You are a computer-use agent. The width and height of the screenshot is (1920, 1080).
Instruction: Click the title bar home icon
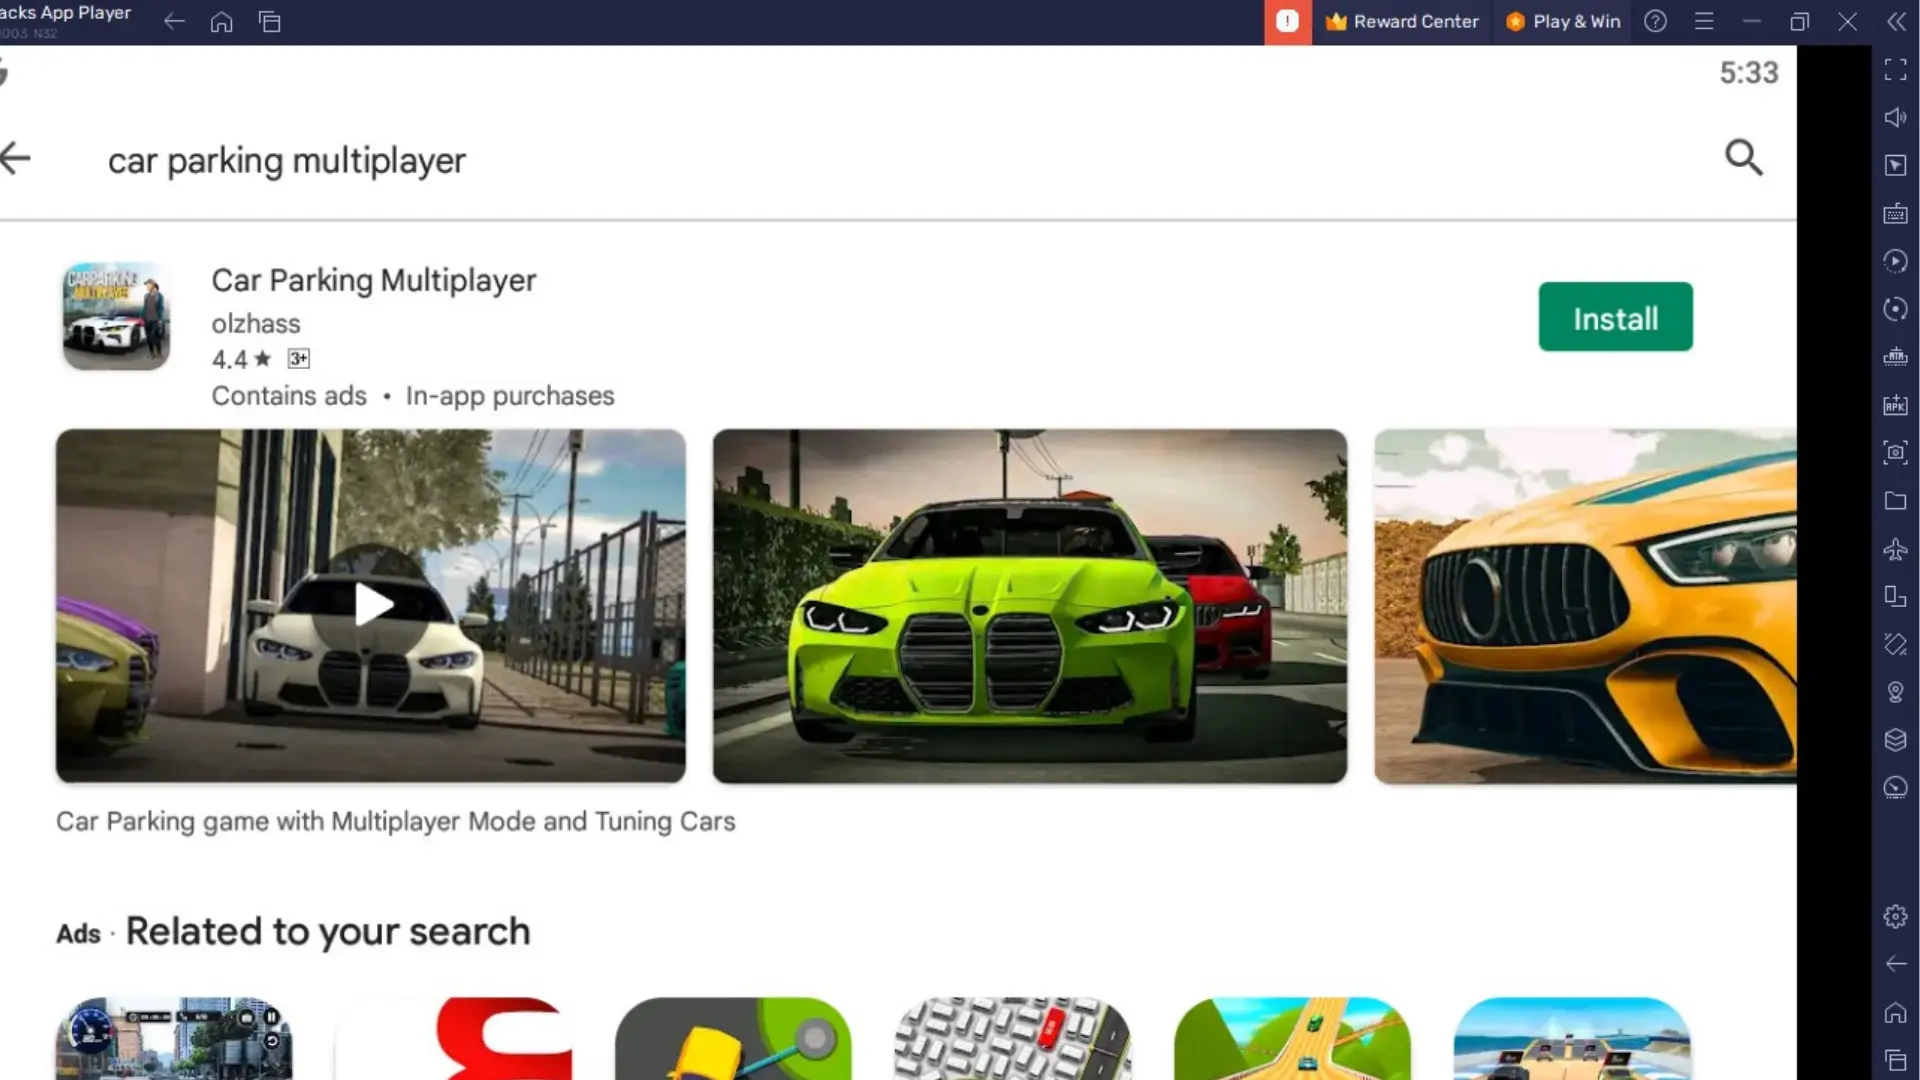222,21
